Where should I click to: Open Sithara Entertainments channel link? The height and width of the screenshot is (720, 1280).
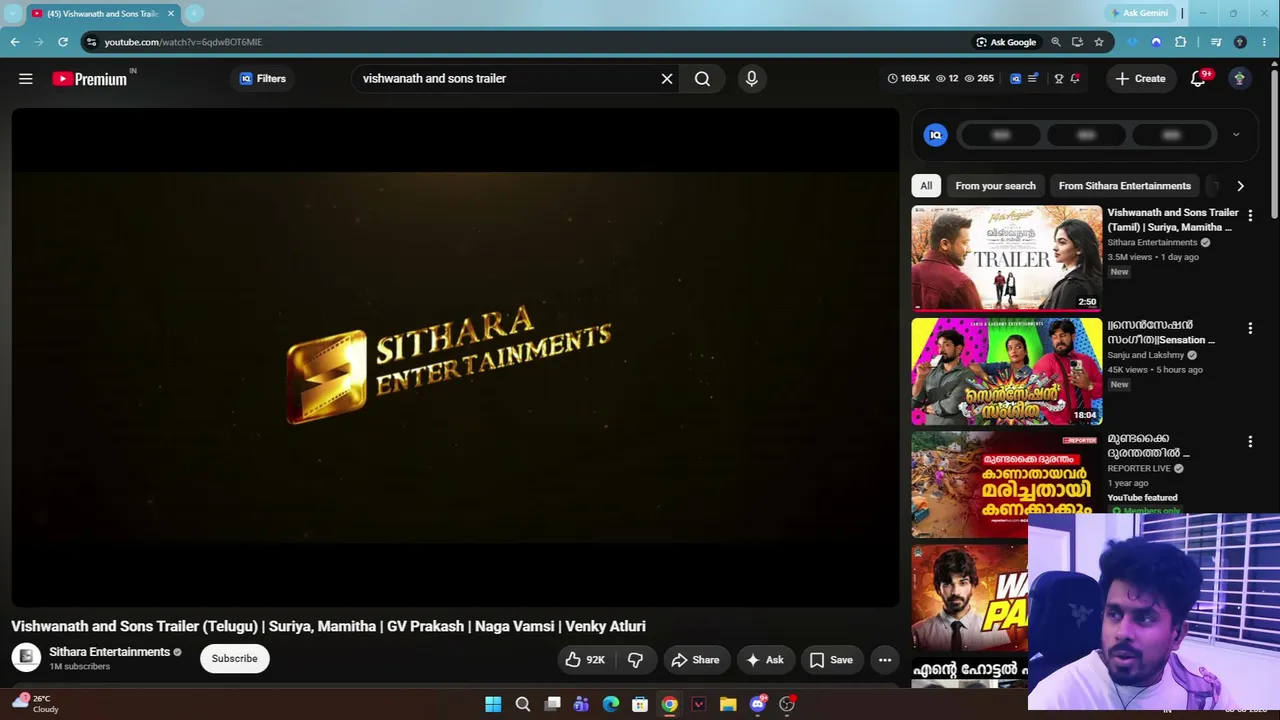click(x=109, y=652)
